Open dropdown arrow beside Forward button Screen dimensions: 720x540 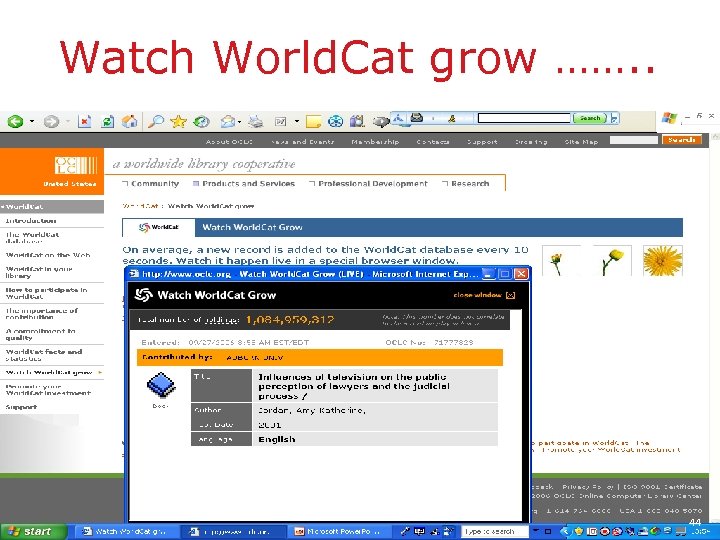click(x=68, y=122)
